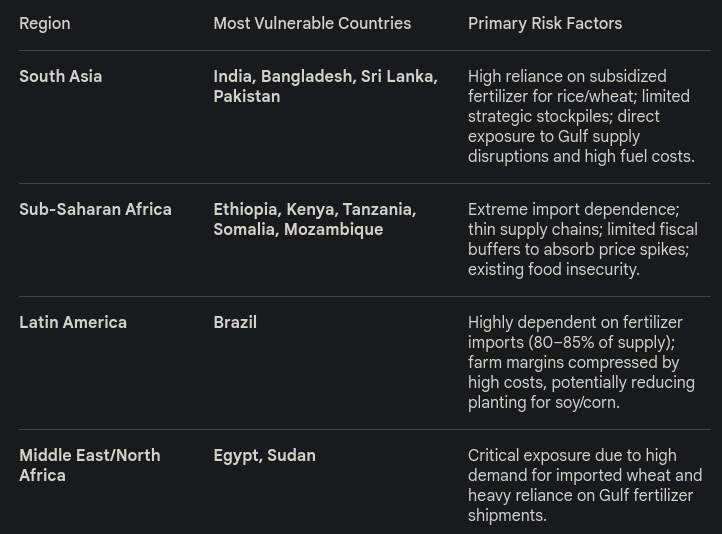Select the Latin America row label

[x=73, y=323]
